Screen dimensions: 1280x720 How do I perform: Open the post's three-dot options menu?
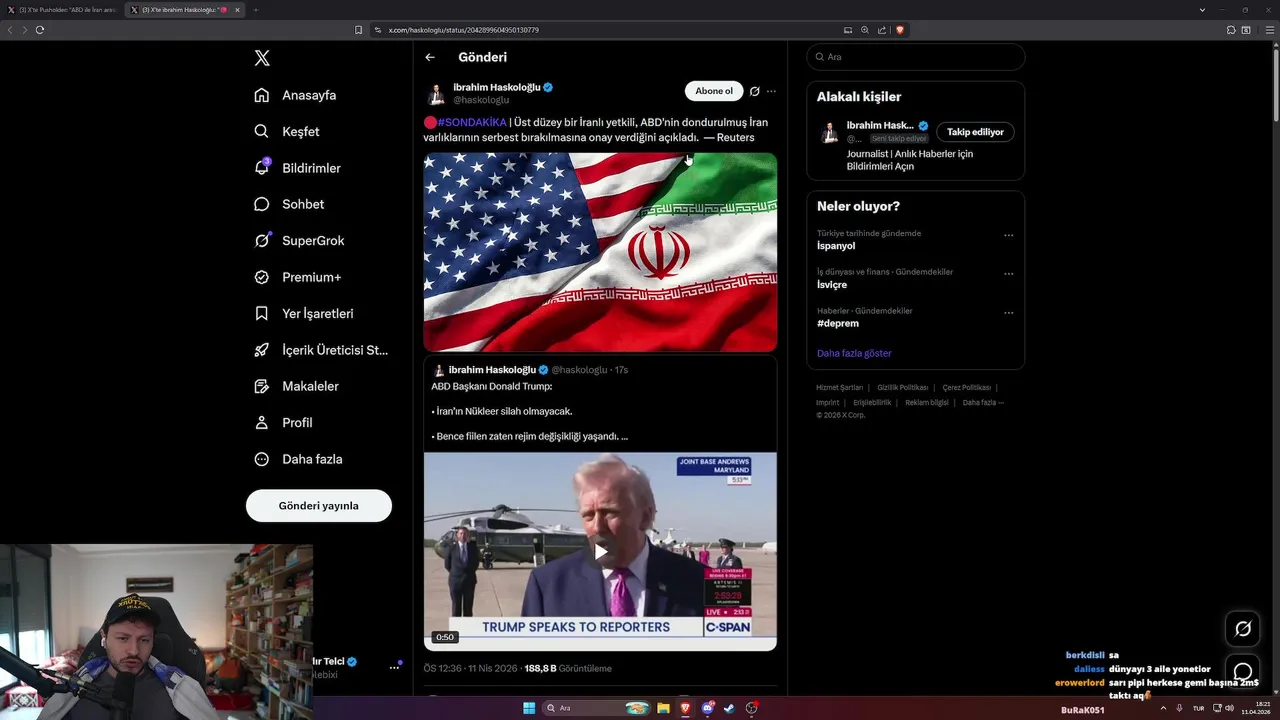[x=771, y=91]
